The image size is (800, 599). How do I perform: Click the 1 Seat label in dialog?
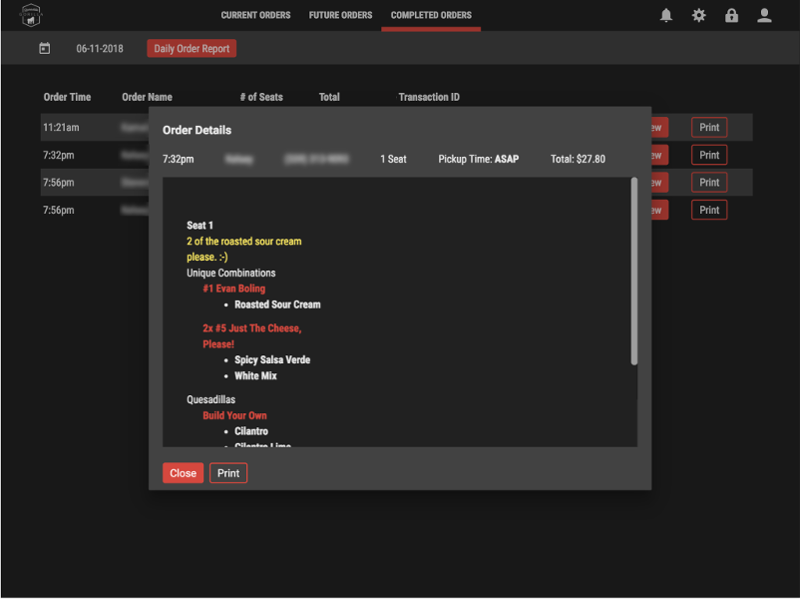pyautogui.click(x=393, y=159)
